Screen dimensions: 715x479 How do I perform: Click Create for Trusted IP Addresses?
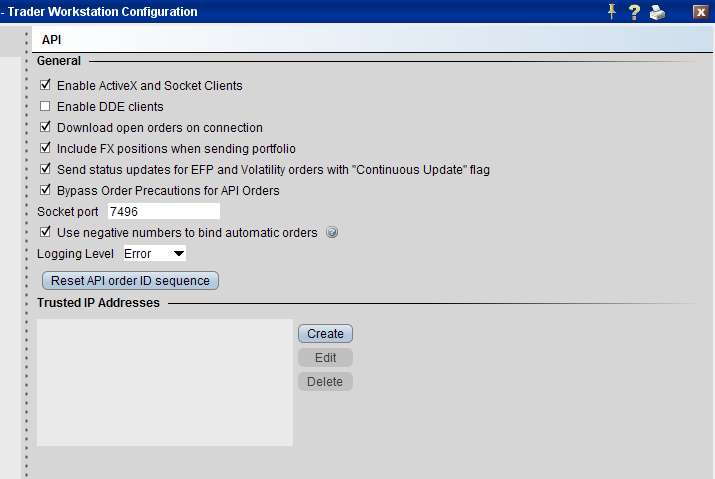click(x=325, y=334)
